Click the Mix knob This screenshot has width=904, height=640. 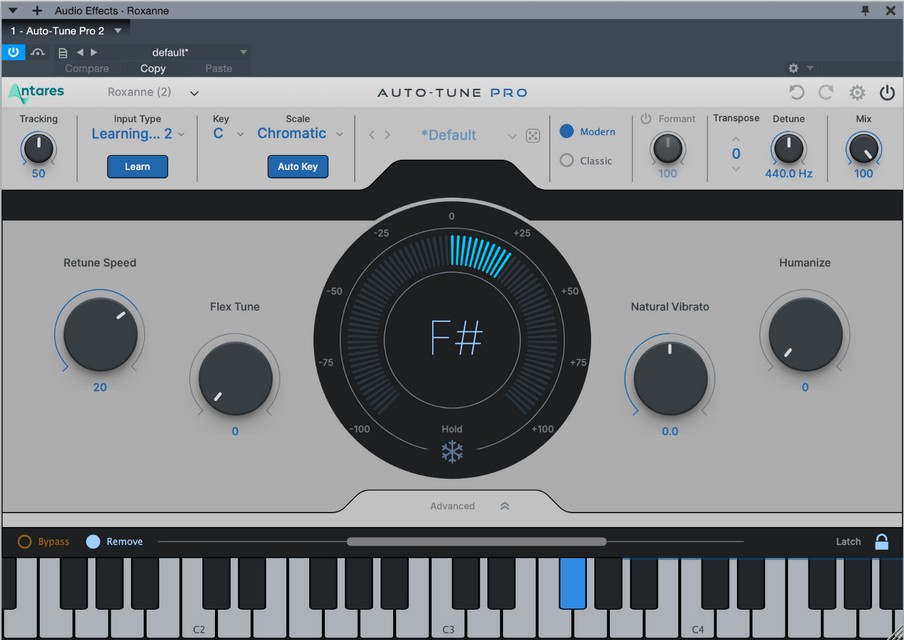click(863, 148)
